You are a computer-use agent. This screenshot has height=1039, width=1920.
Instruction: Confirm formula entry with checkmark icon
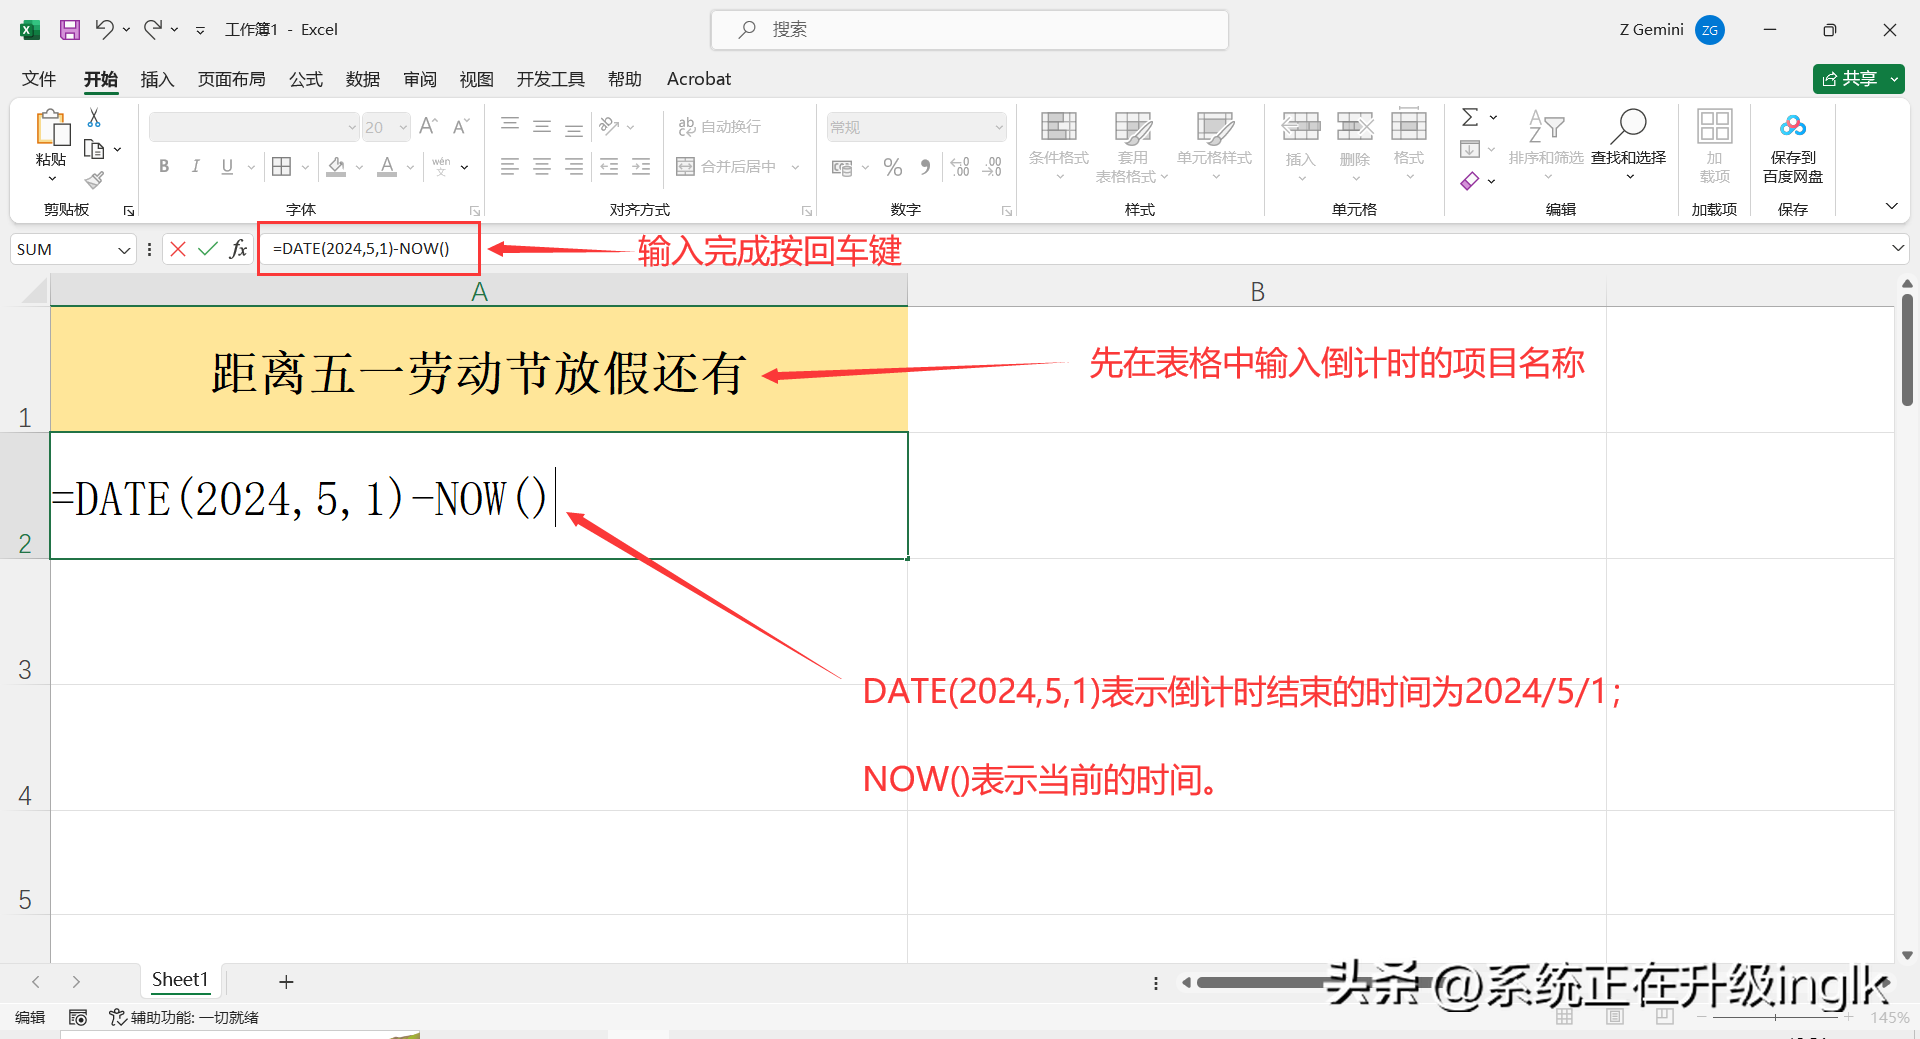tap(208, 249)
